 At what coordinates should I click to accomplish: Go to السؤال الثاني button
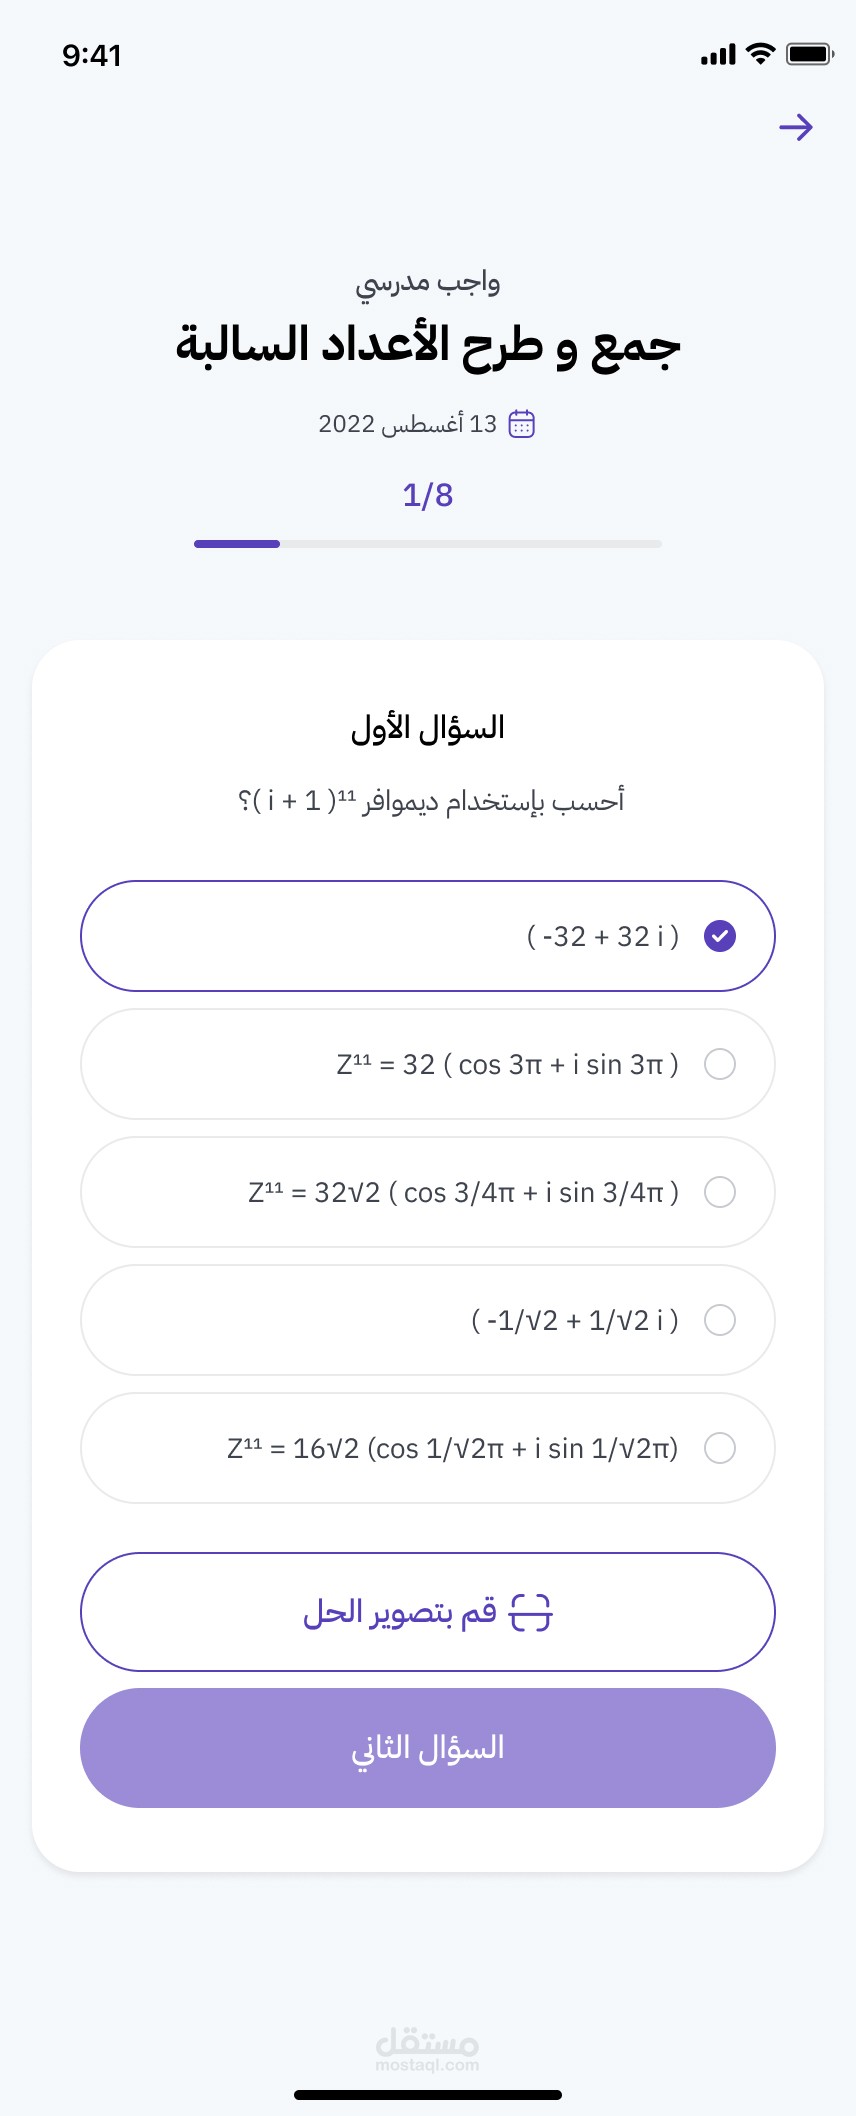click(x=428, y=1748)
